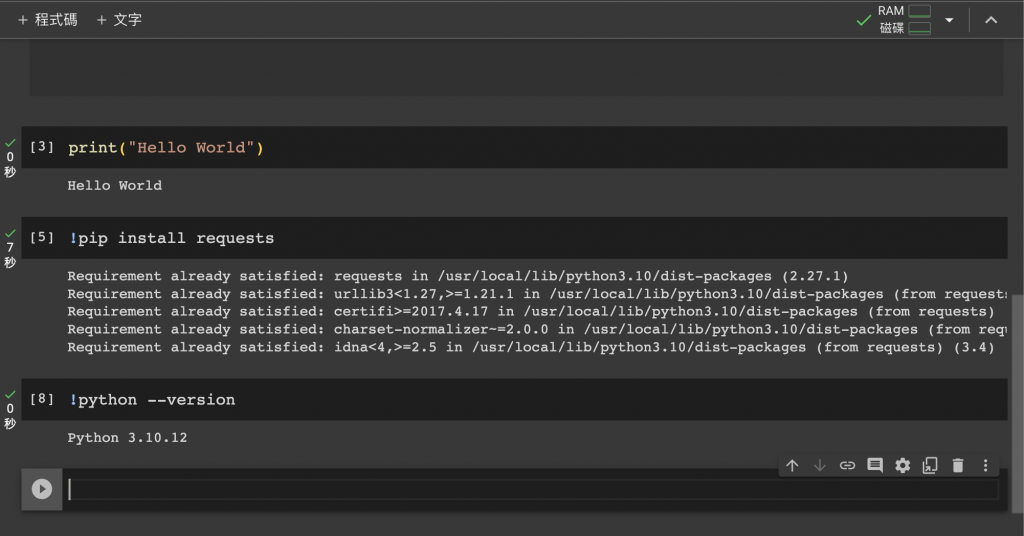Open the cell editor settings gear
This screenshot has width=1024, height=536.
[903, 465]
